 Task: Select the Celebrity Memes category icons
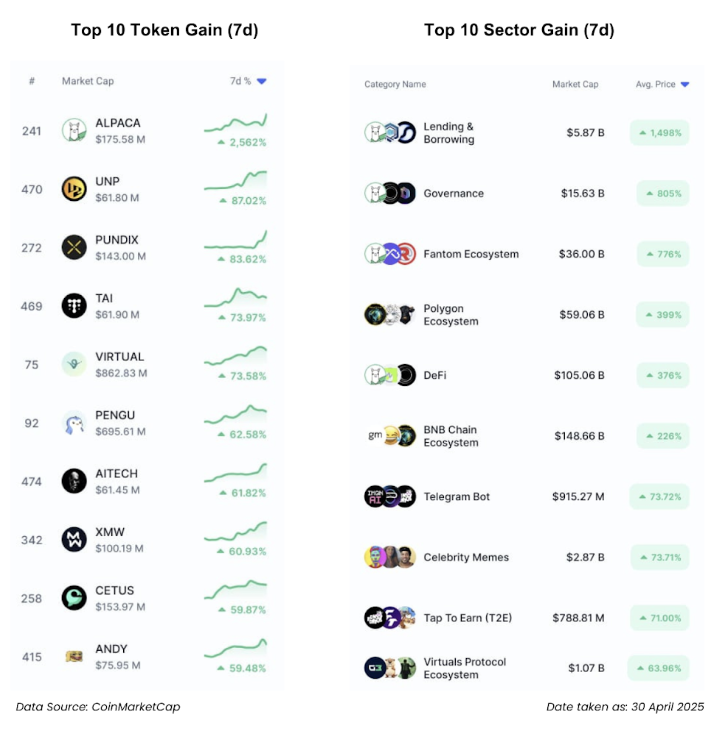(390, 557)
